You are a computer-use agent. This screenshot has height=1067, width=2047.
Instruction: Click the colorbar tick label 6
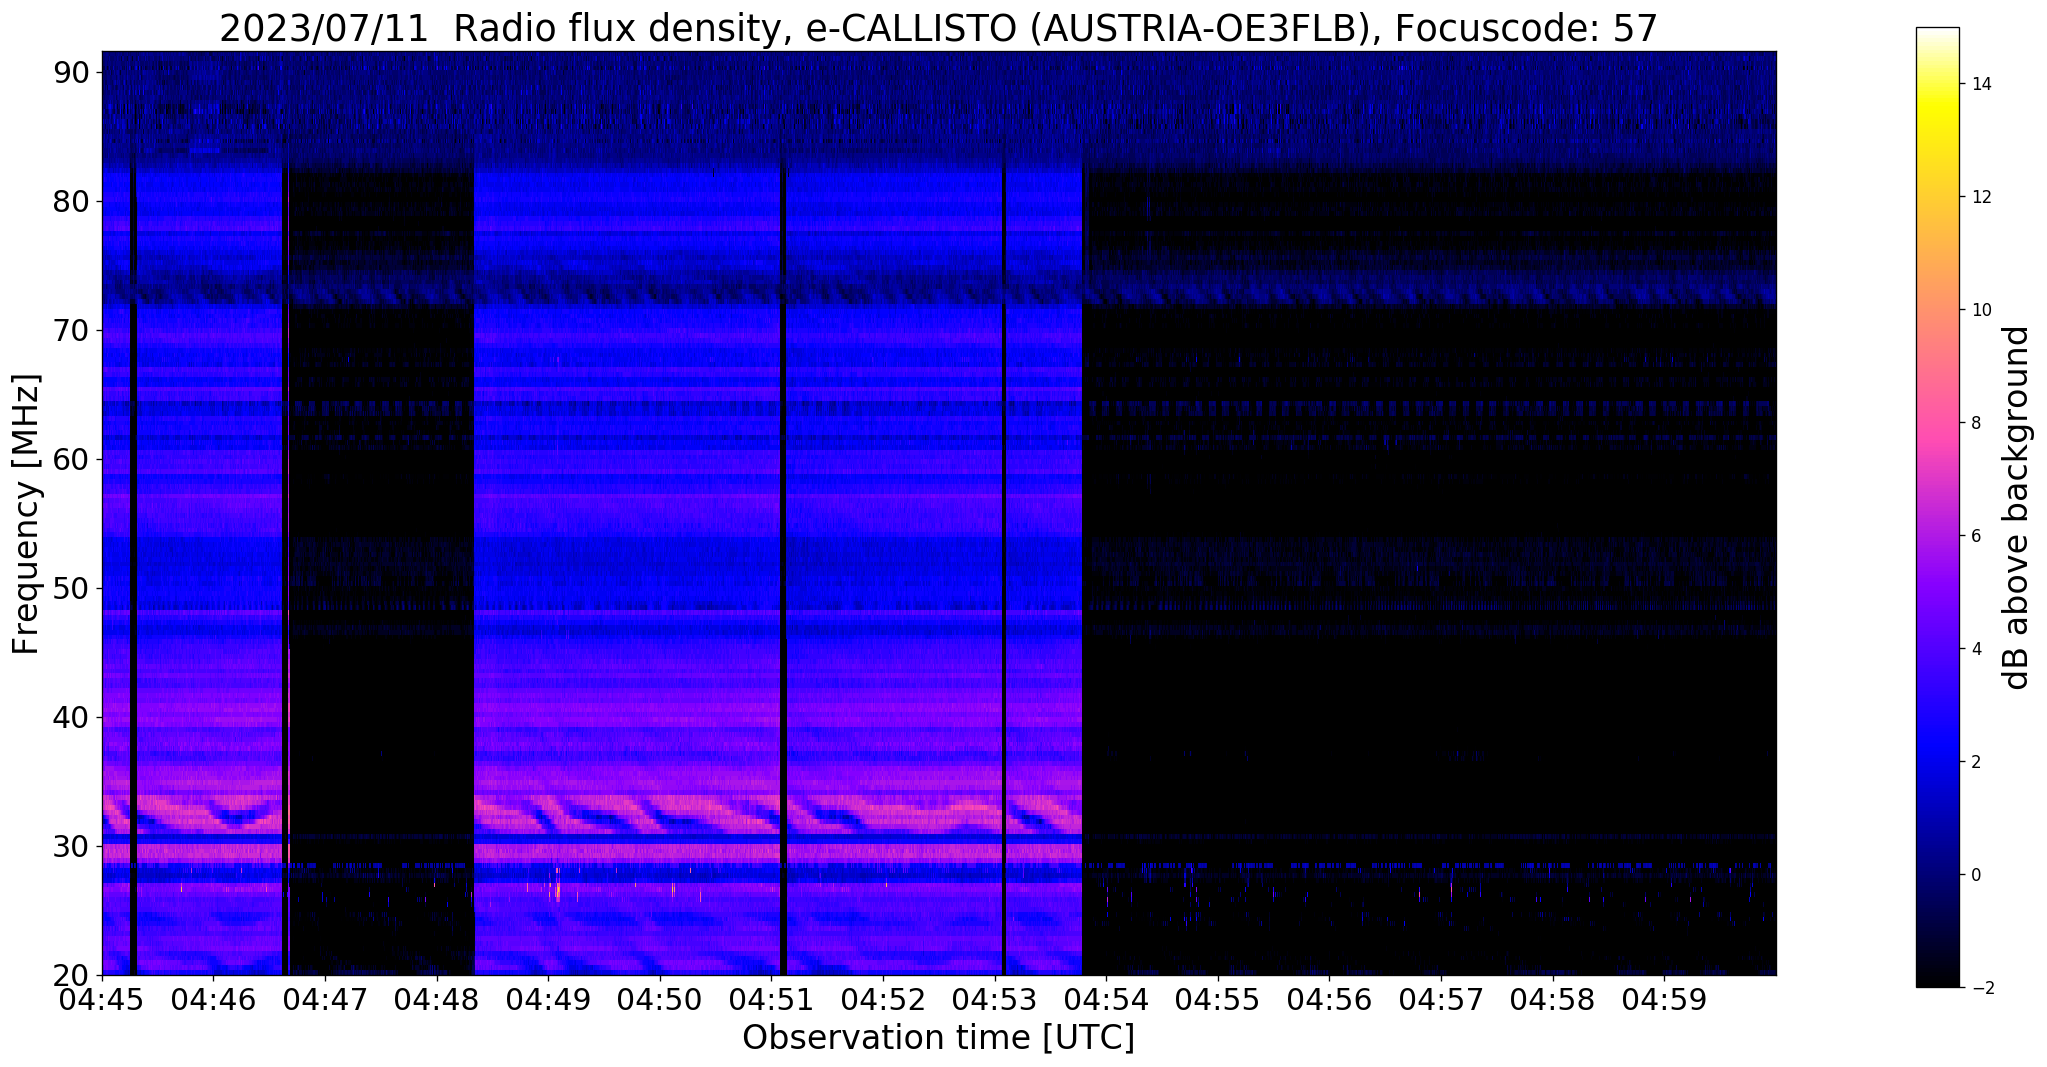point(1974,536)
